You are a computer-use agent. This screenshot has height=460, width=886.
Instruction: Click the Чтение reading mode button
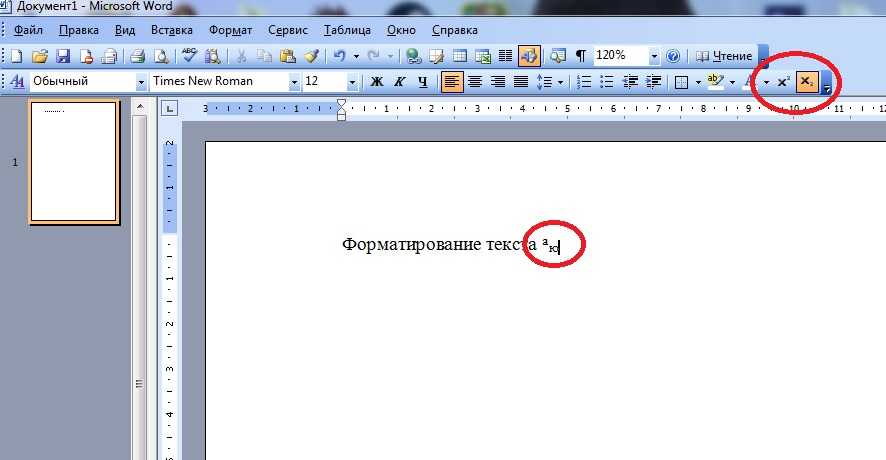724,56
